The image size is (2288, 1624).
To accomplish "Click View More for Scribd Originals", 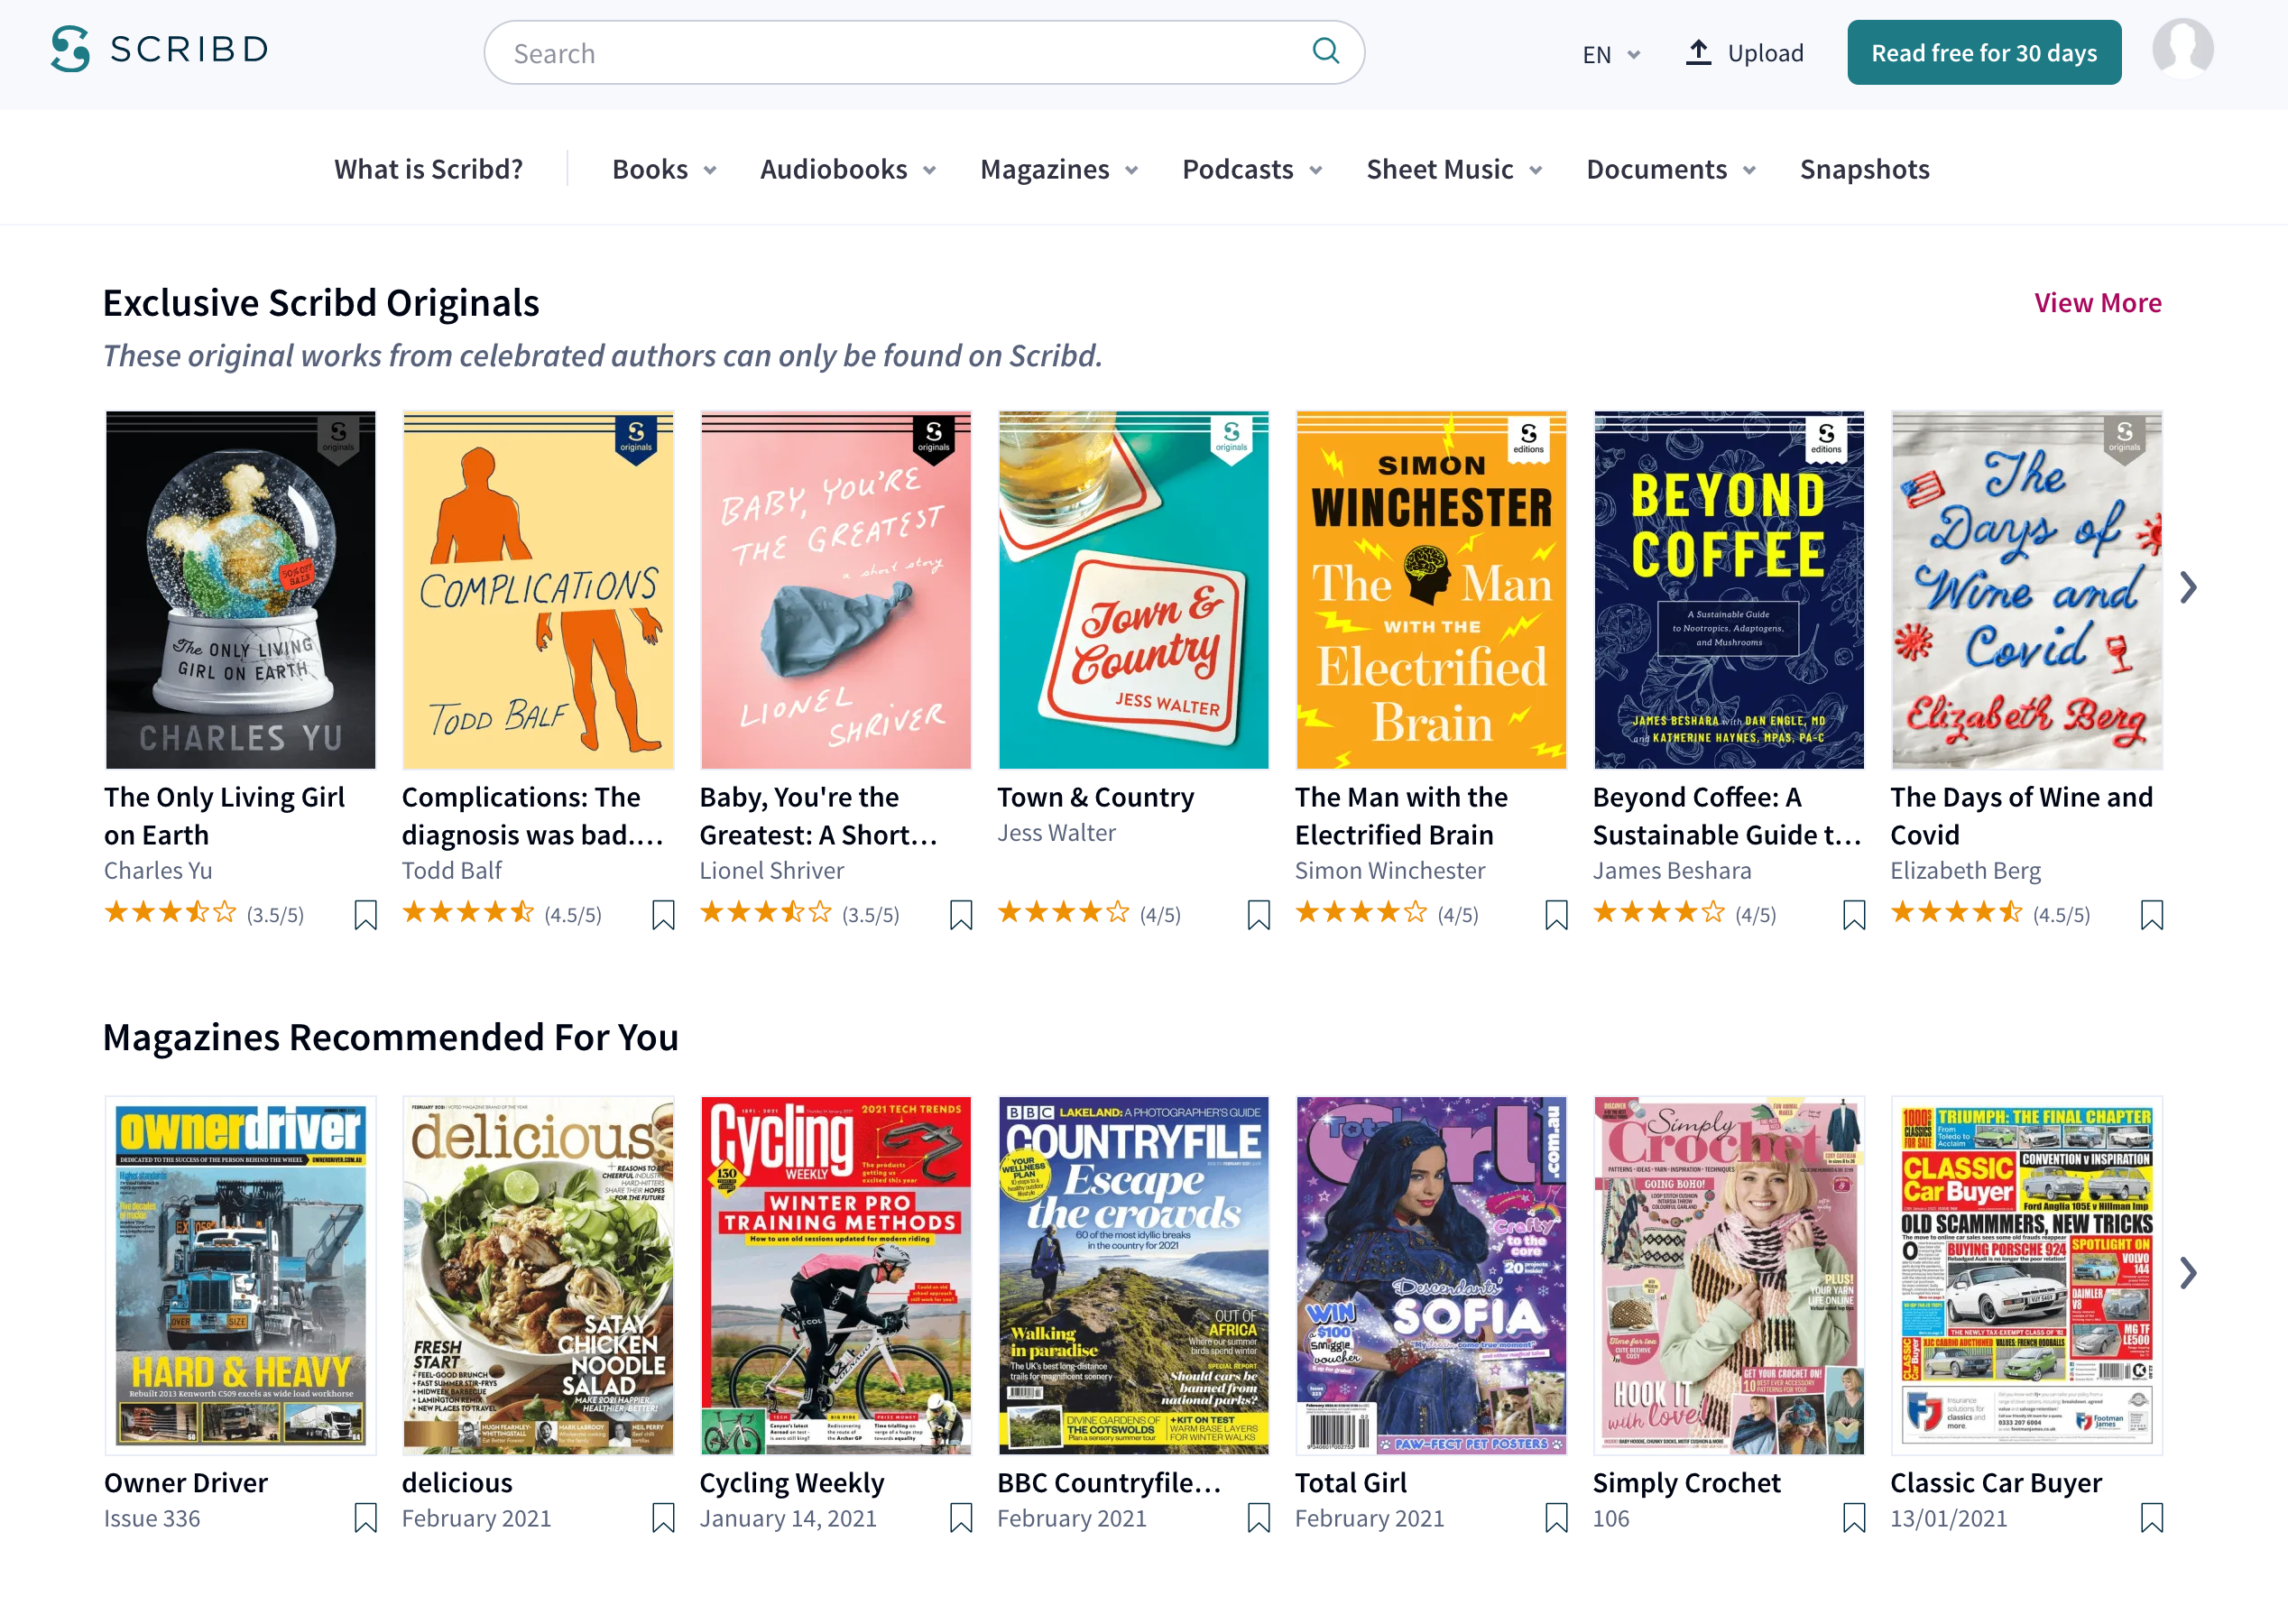I will (2097, 303).
